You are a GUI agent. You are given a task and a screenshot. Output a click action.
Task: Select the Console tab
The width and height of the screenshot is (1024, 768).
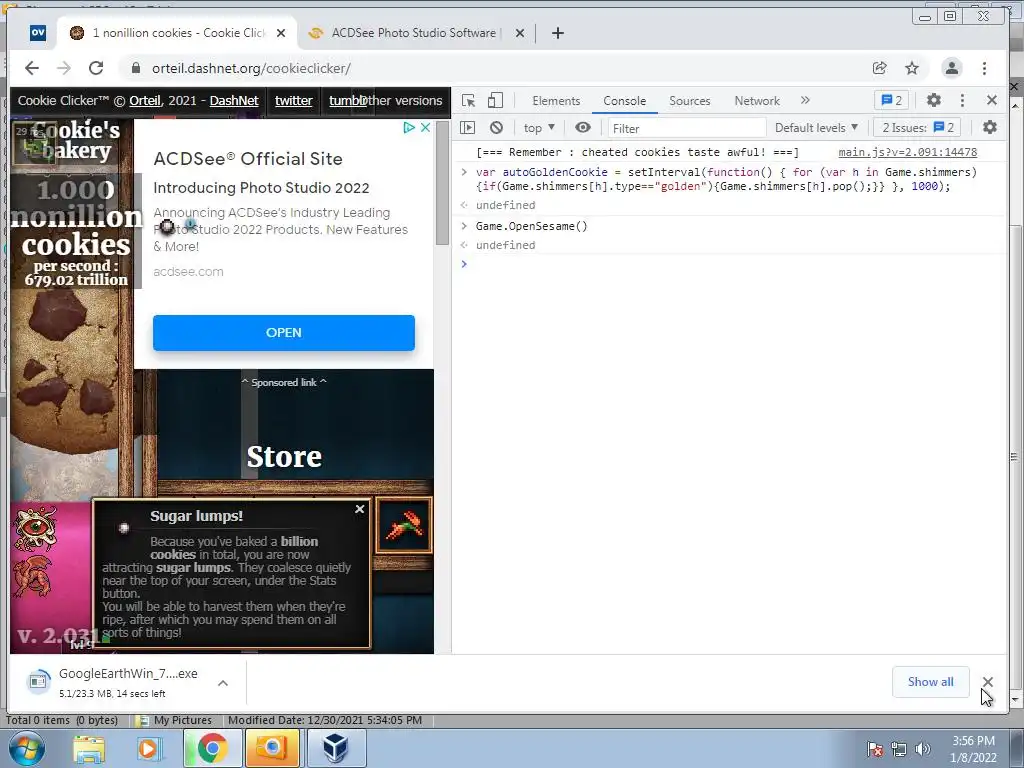pyautogui.click(x=624, y=101)
